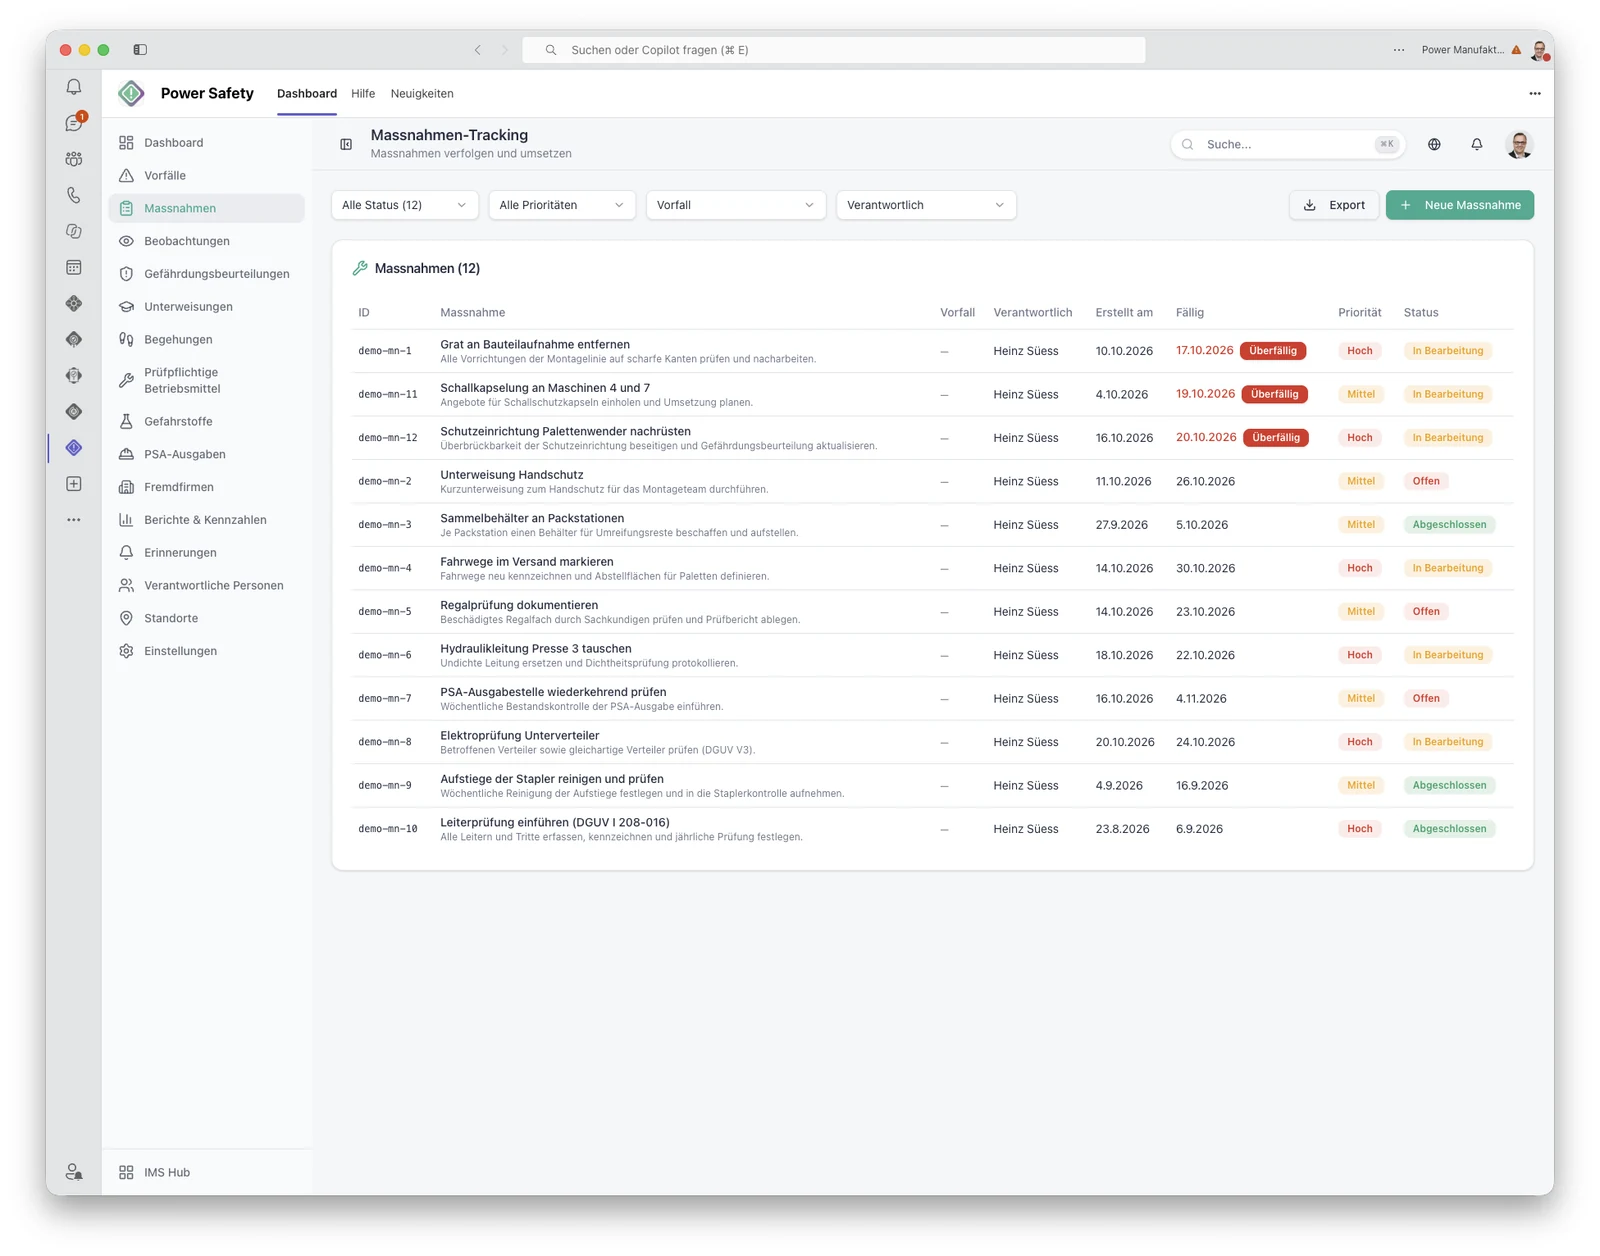Click the 'Überfällig' badge in row demo-mn-12
Image resolution: width=1600 pixels, height=1256 pixels.
pos(1276,438)
